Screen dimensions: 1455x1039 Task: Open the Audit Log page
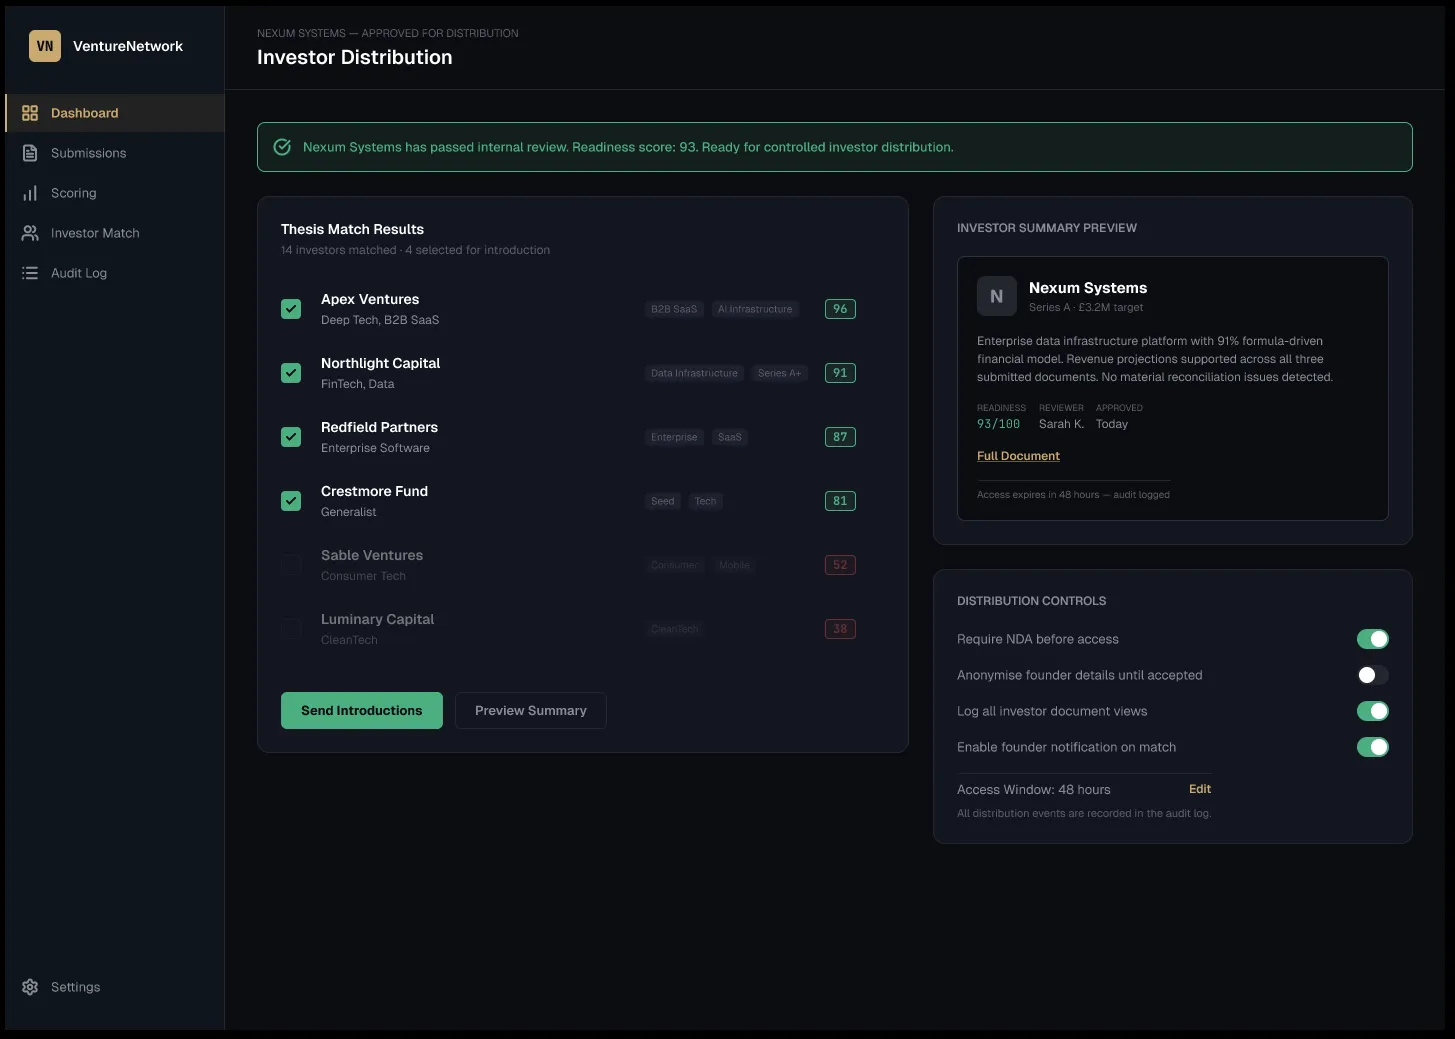click(115, 273)
